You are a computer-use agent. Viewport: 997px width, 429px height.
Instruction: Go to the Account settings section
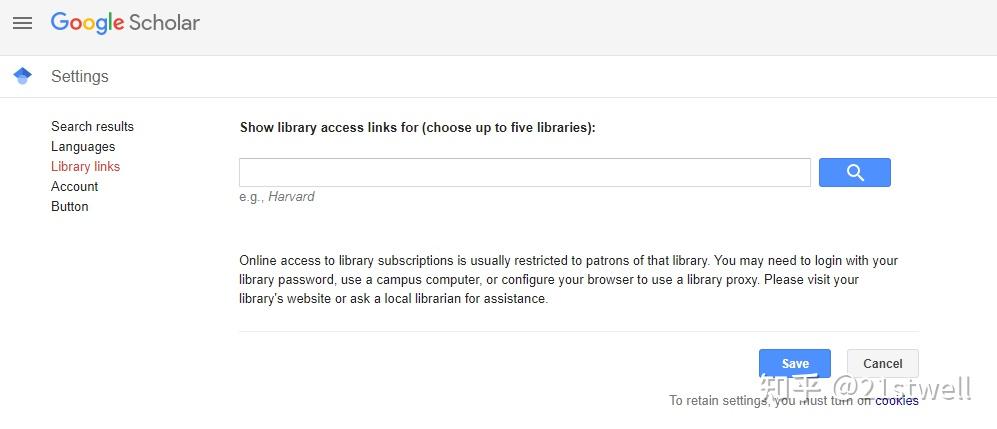(x=74, y=186)
